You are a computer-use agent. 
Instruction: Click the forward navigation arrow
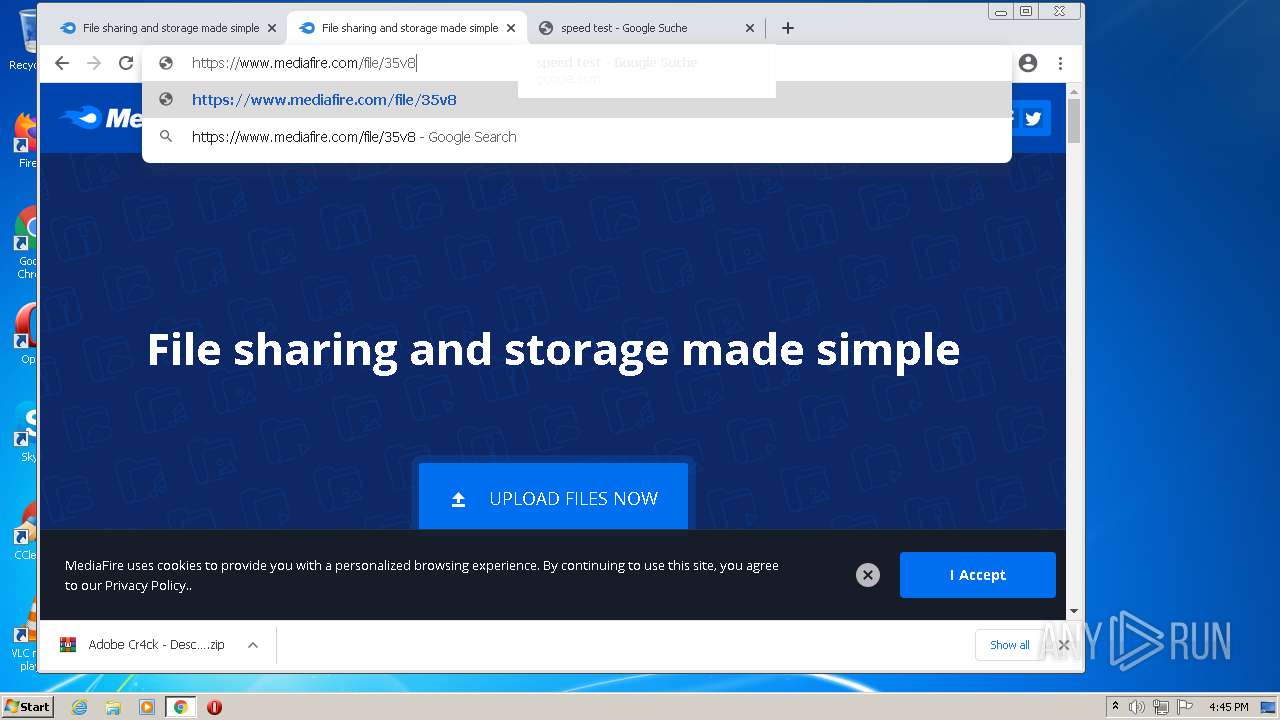(94, 63)
